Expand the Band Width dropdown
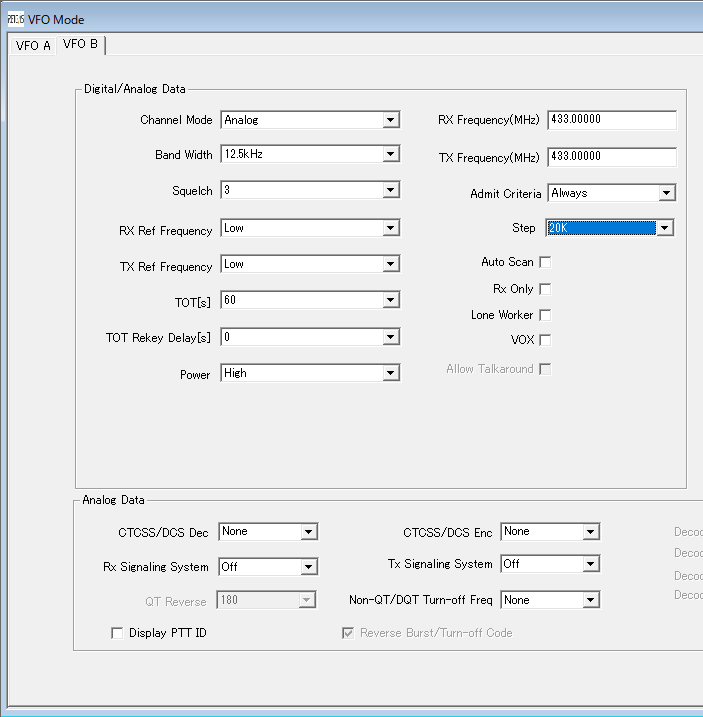 (390, 154)
